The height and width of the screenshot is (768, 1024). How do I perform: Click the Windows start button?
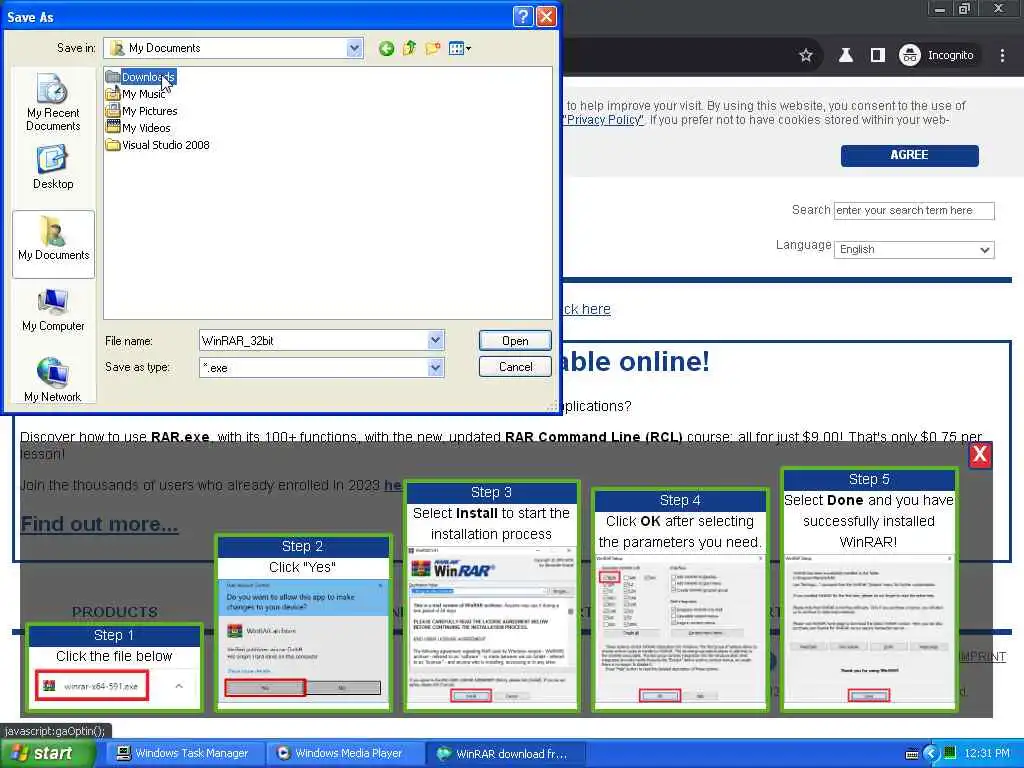pos(46,754)
